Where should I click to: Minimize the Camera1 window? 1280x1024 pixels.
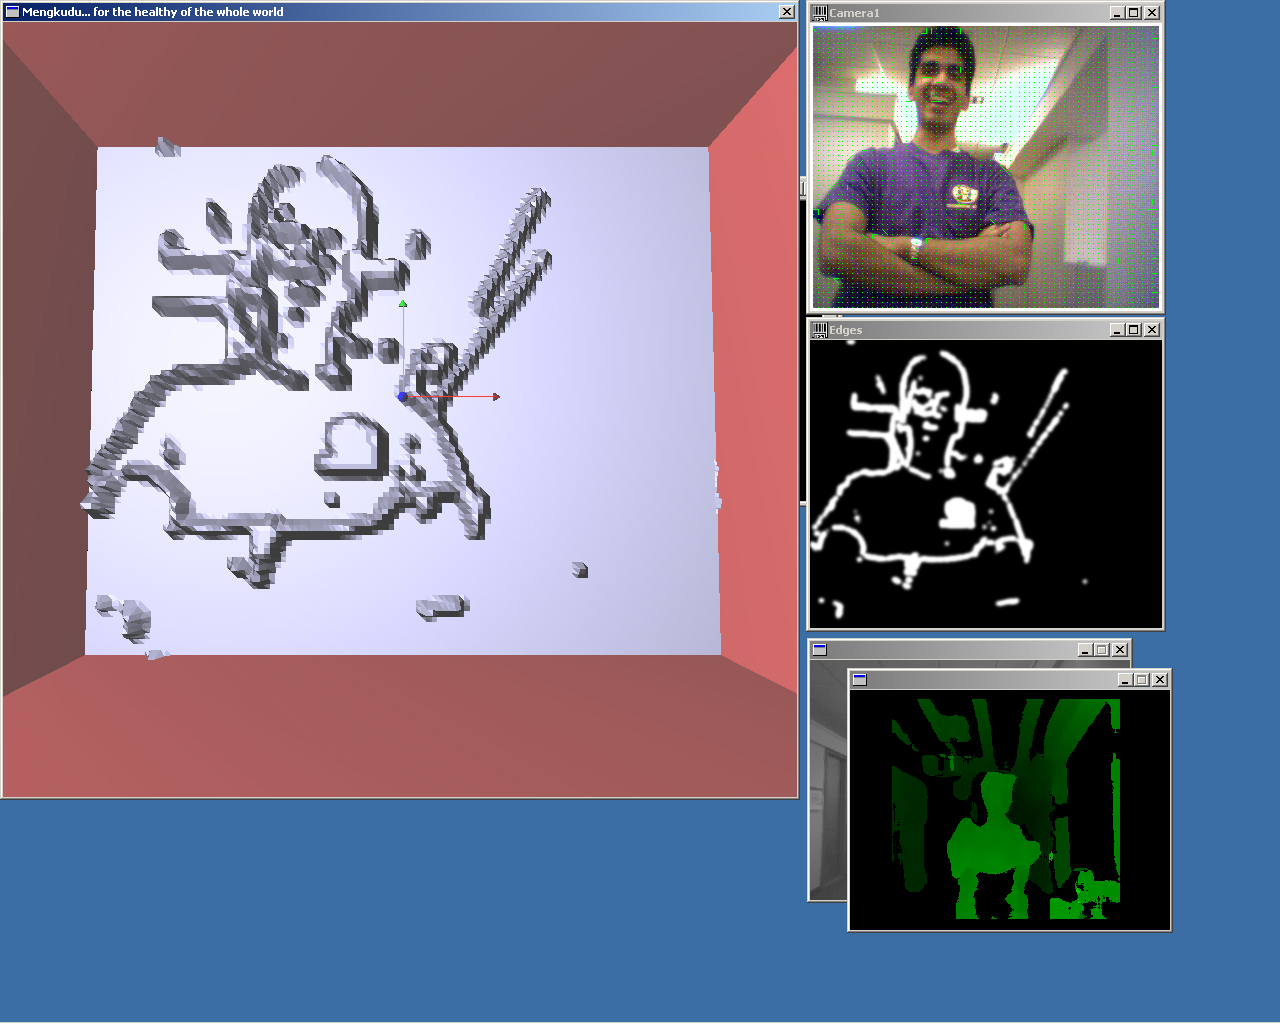point(1116,13)
